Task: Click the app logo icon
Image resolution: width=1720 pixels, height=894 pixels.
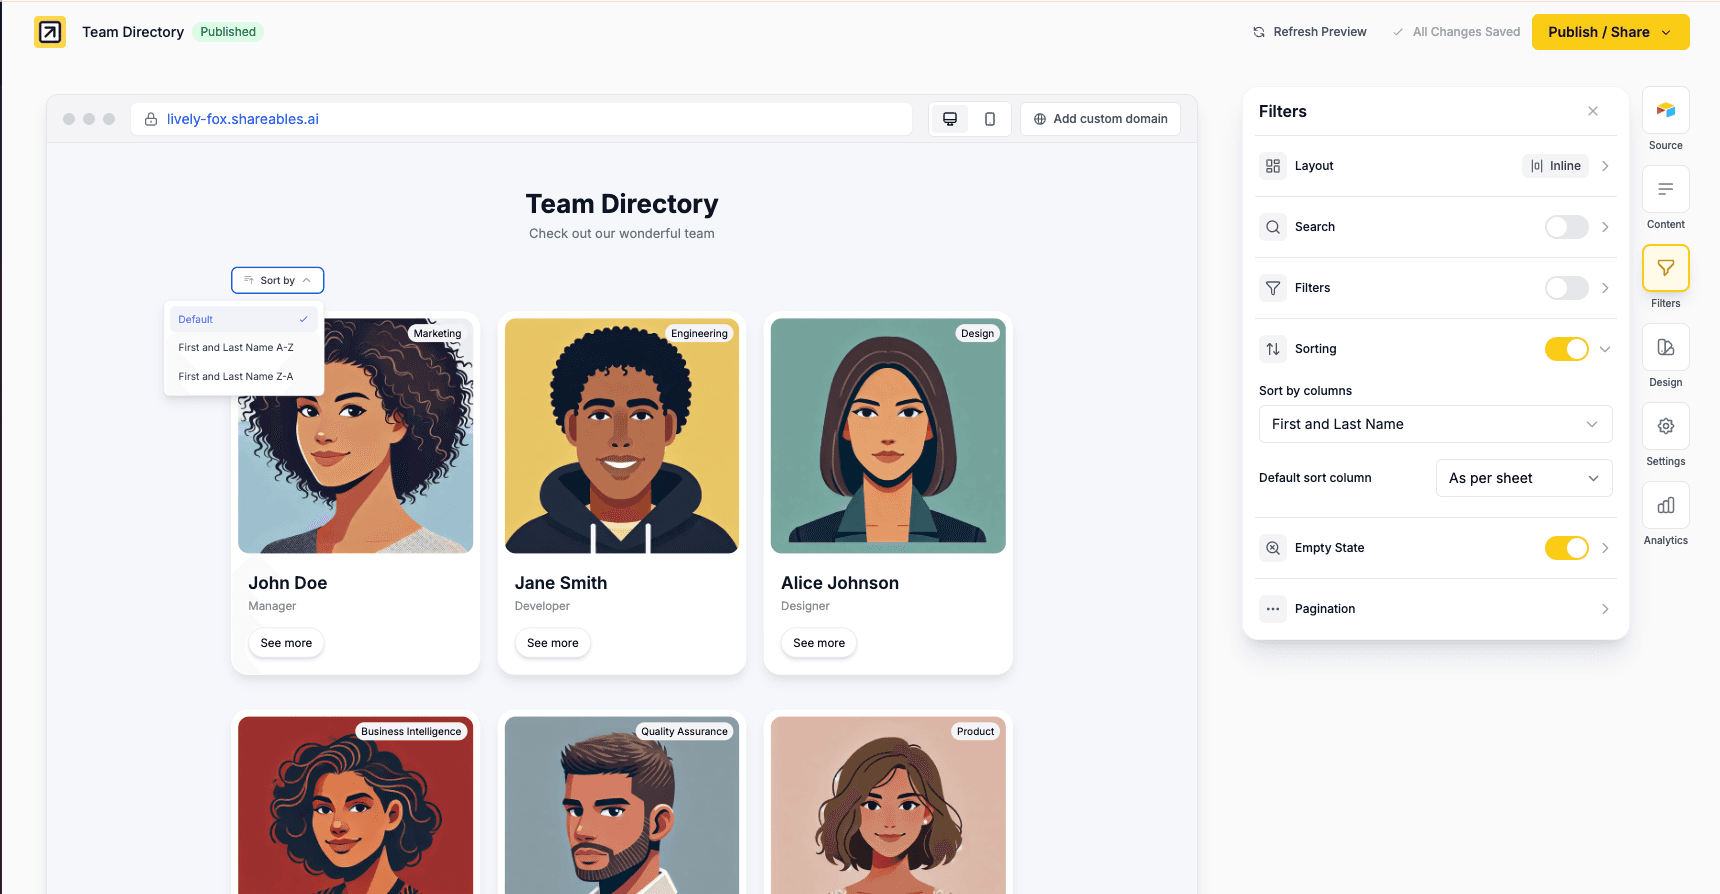Action: [x=50, y=32]
